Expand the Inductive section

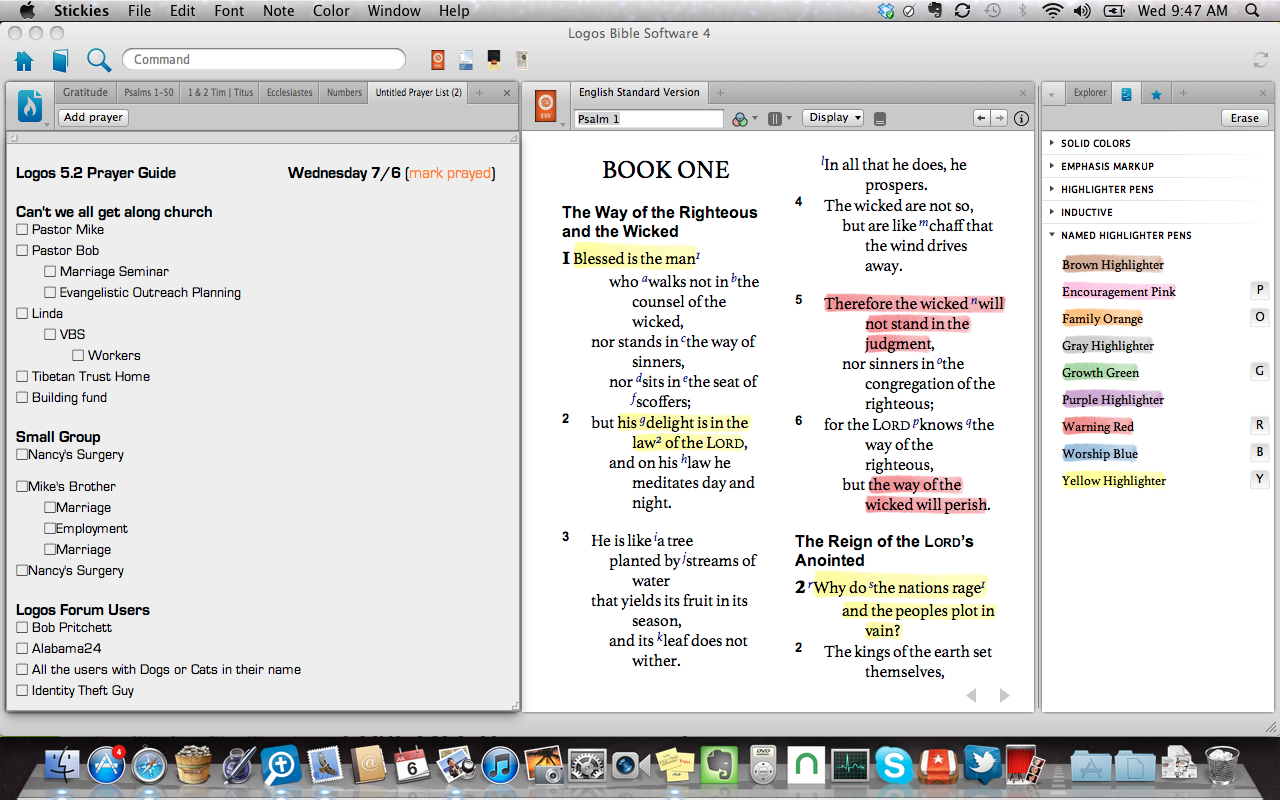coord(1052,212)
